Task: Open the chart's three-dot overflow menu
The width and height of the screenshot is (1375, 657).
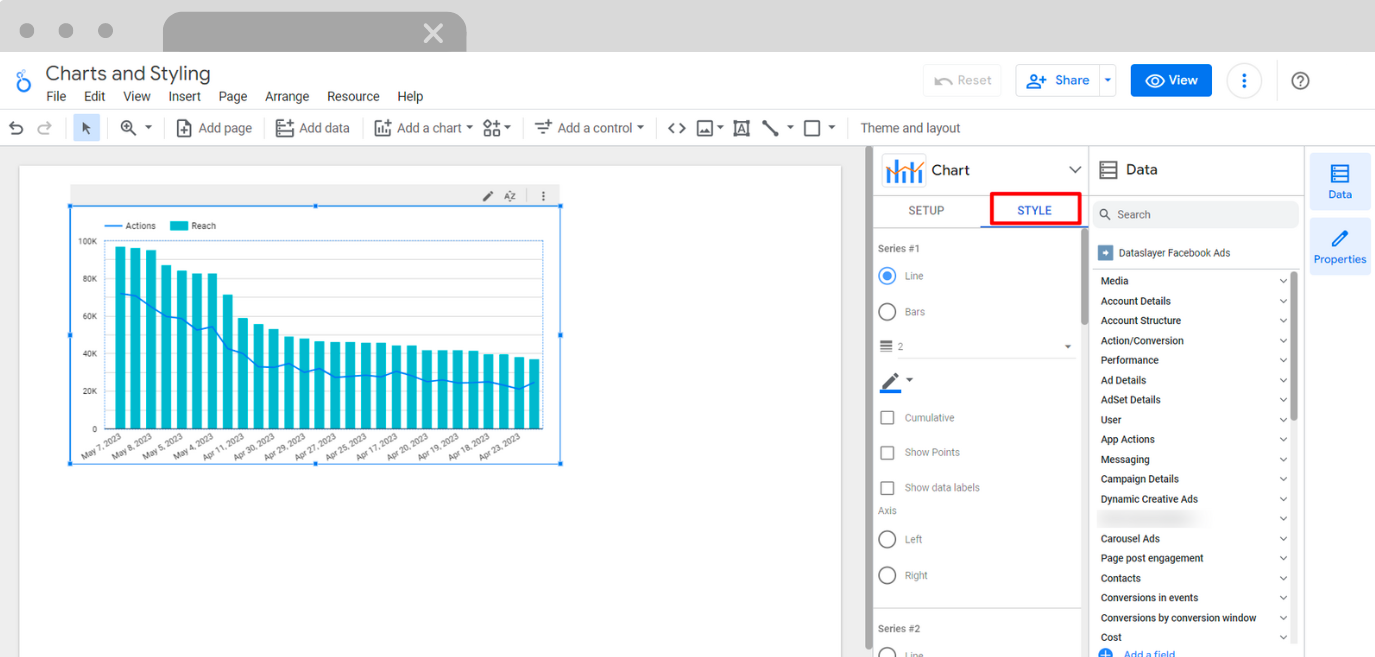Action: point(544,195)
